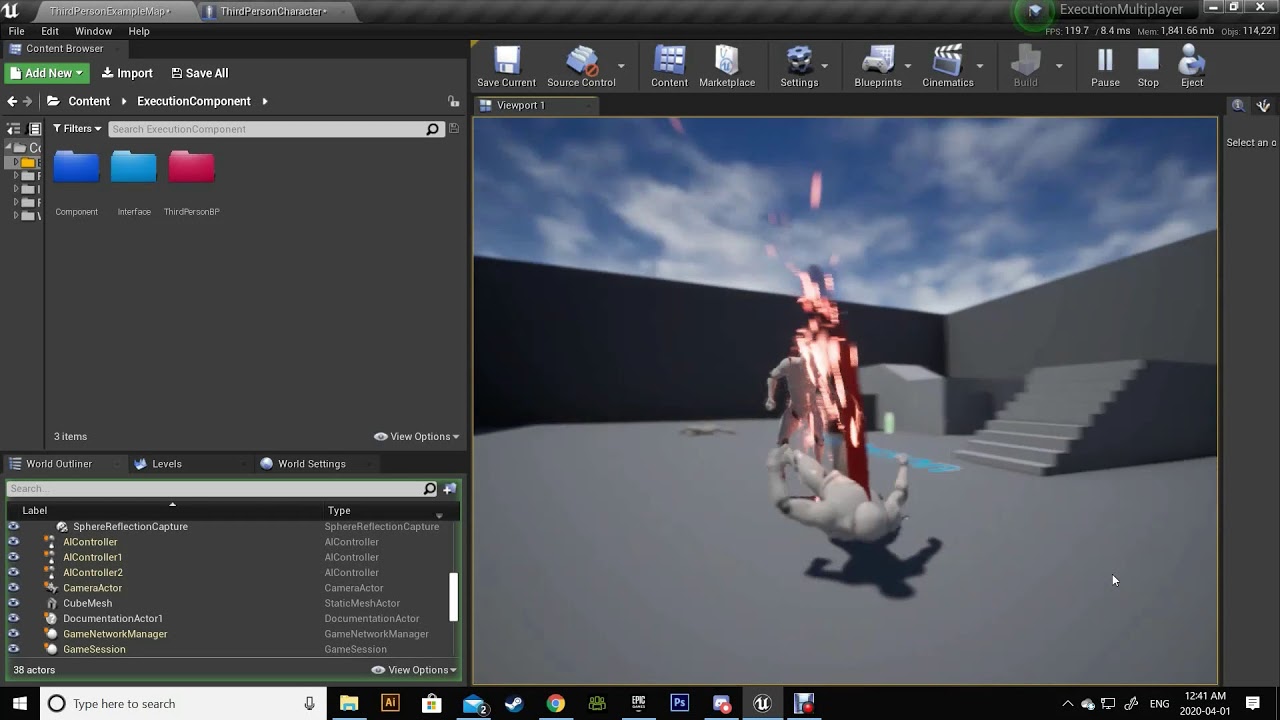
Task: Open the Settings toolbar icon
Action: coord(799,66)
